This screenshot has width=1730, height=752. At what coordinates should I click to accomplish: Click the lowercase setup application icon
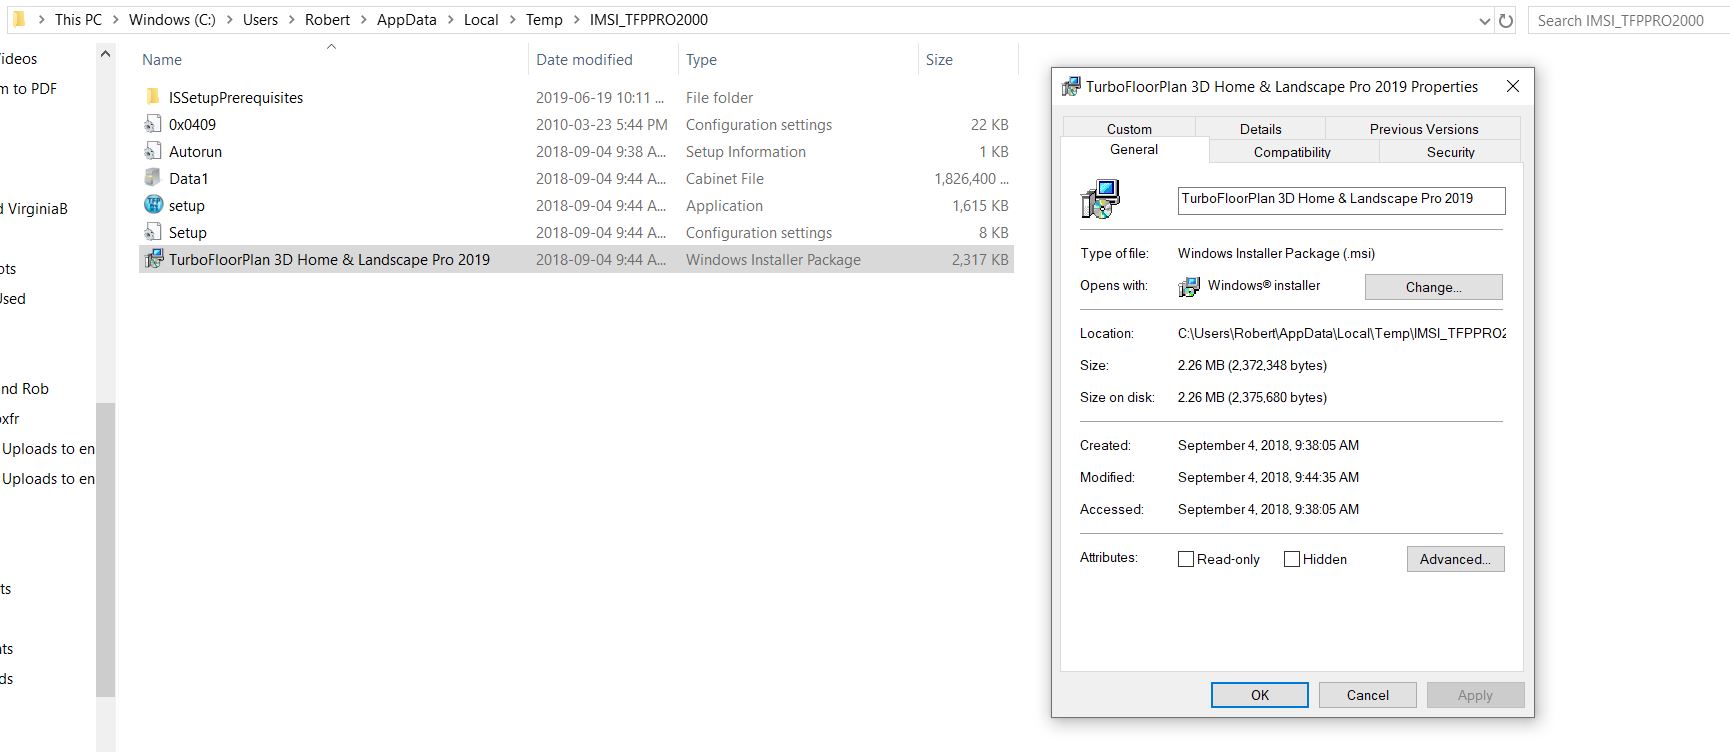coord(153,205)
